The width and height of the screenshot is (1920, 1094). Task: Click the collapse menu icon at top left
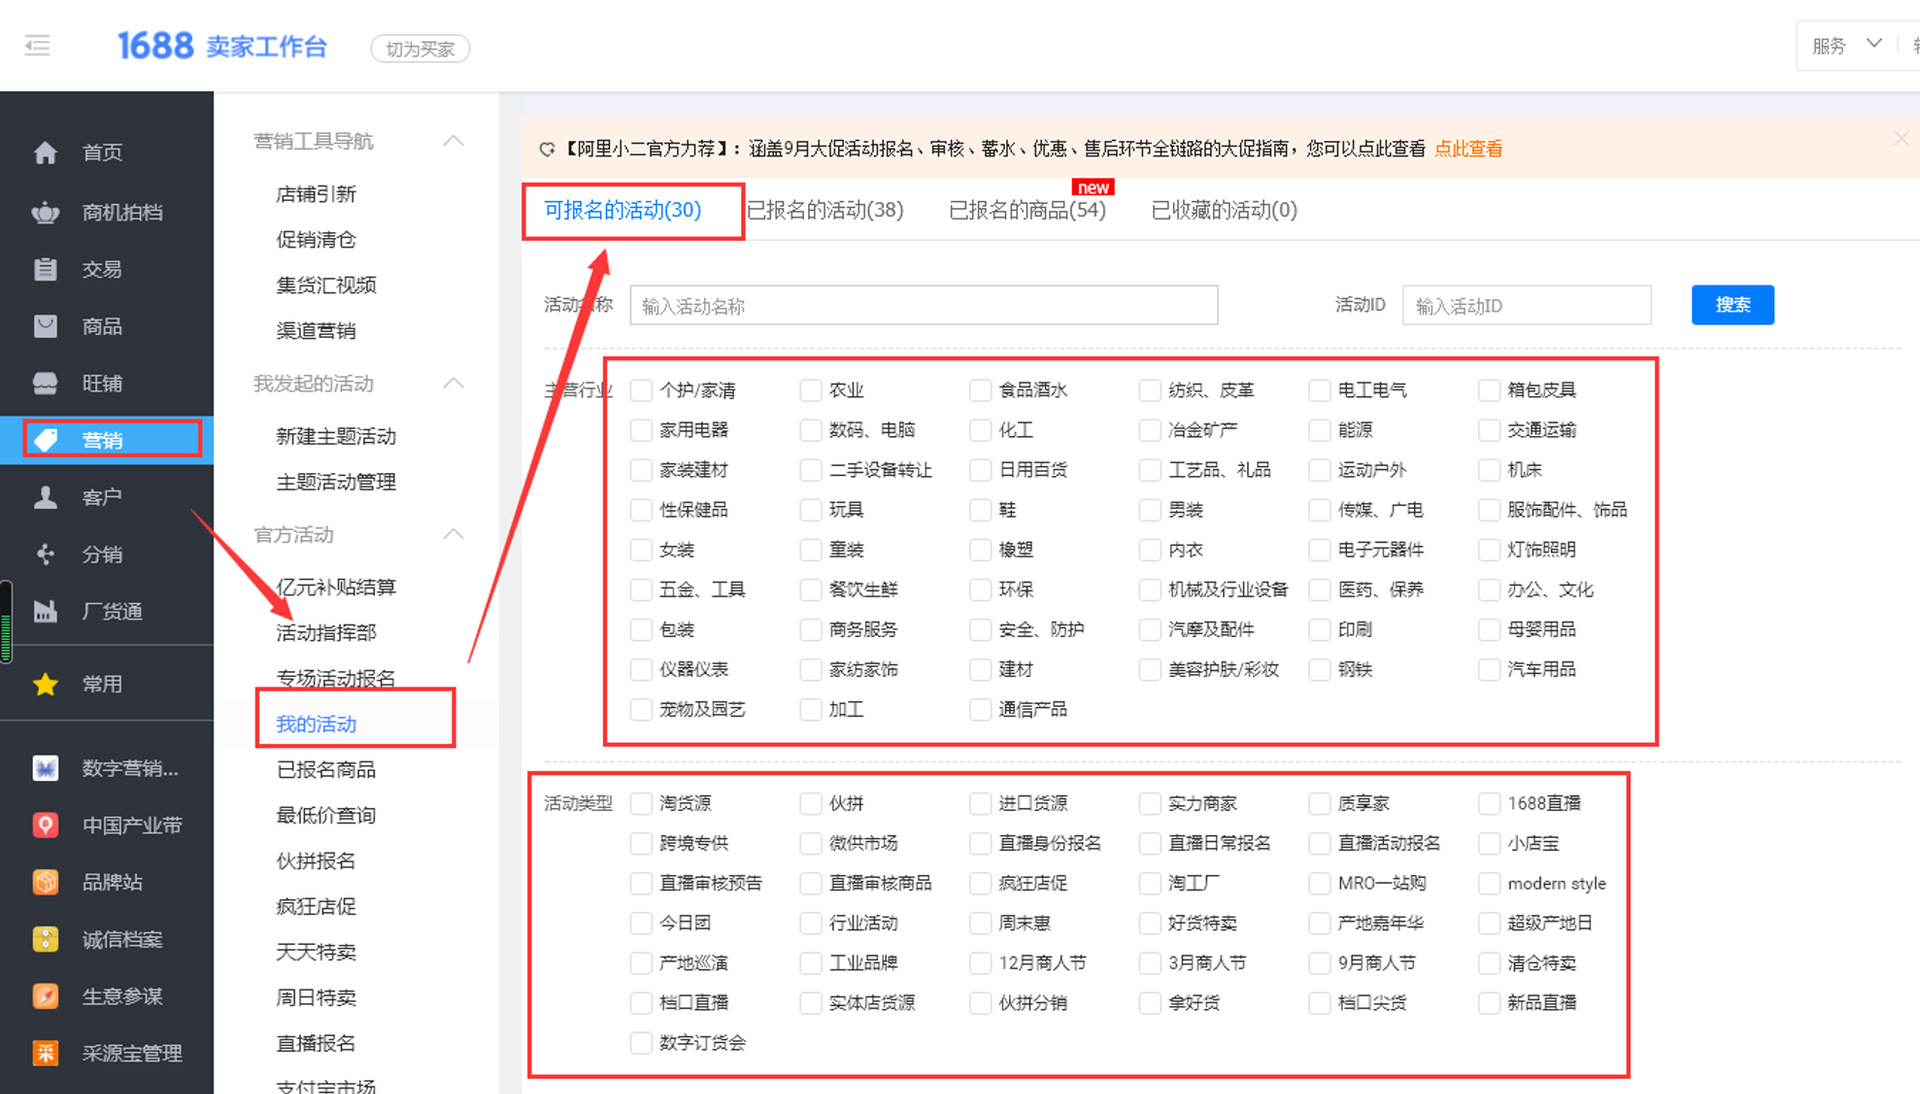point(37,46)
